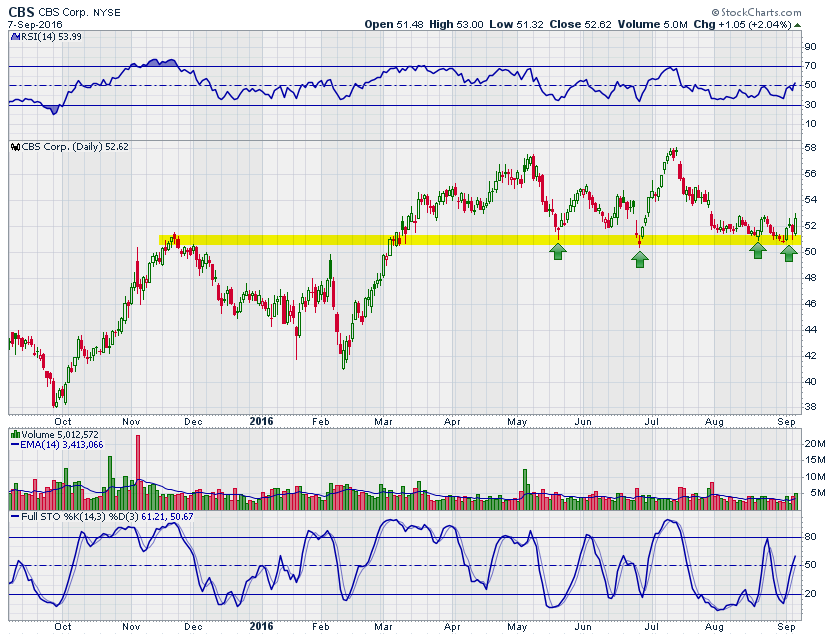Click the 20 level on stochastic axis

810,594
